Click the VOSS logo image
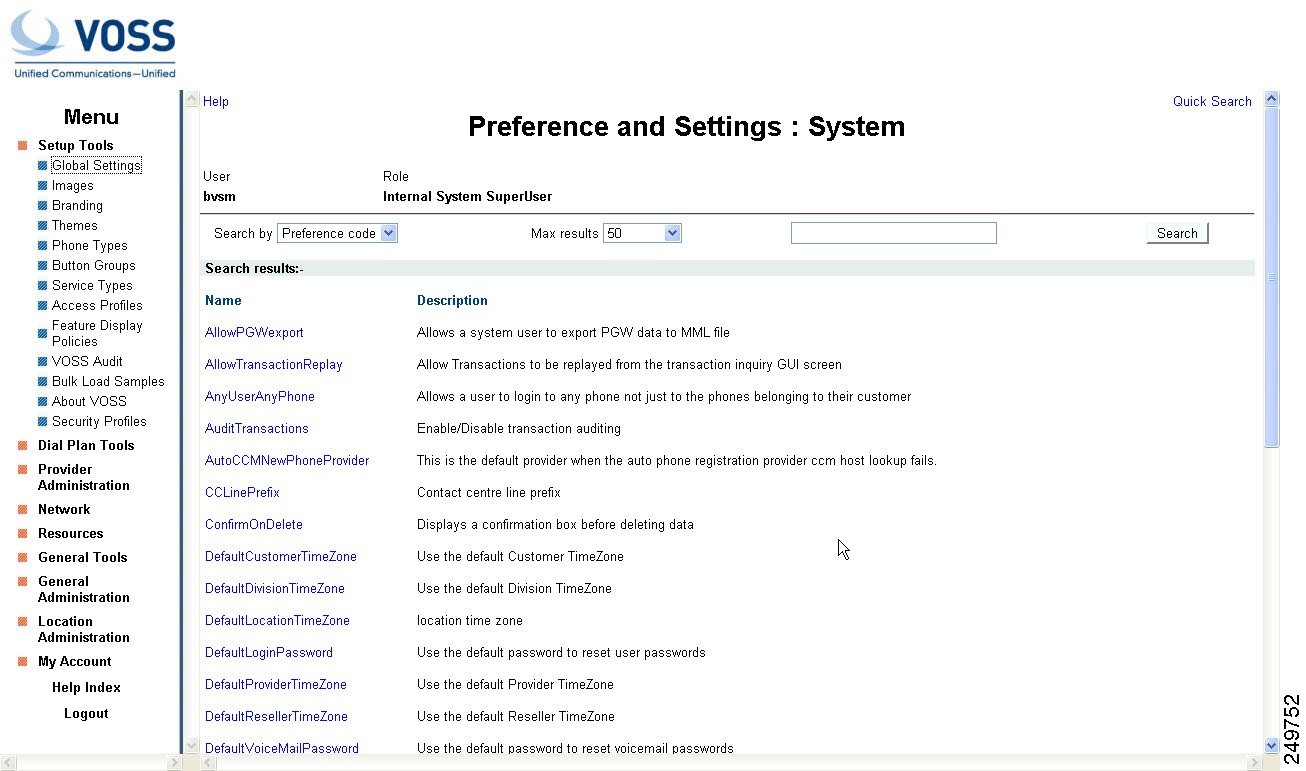1306x771 pixels. point(93,44)
